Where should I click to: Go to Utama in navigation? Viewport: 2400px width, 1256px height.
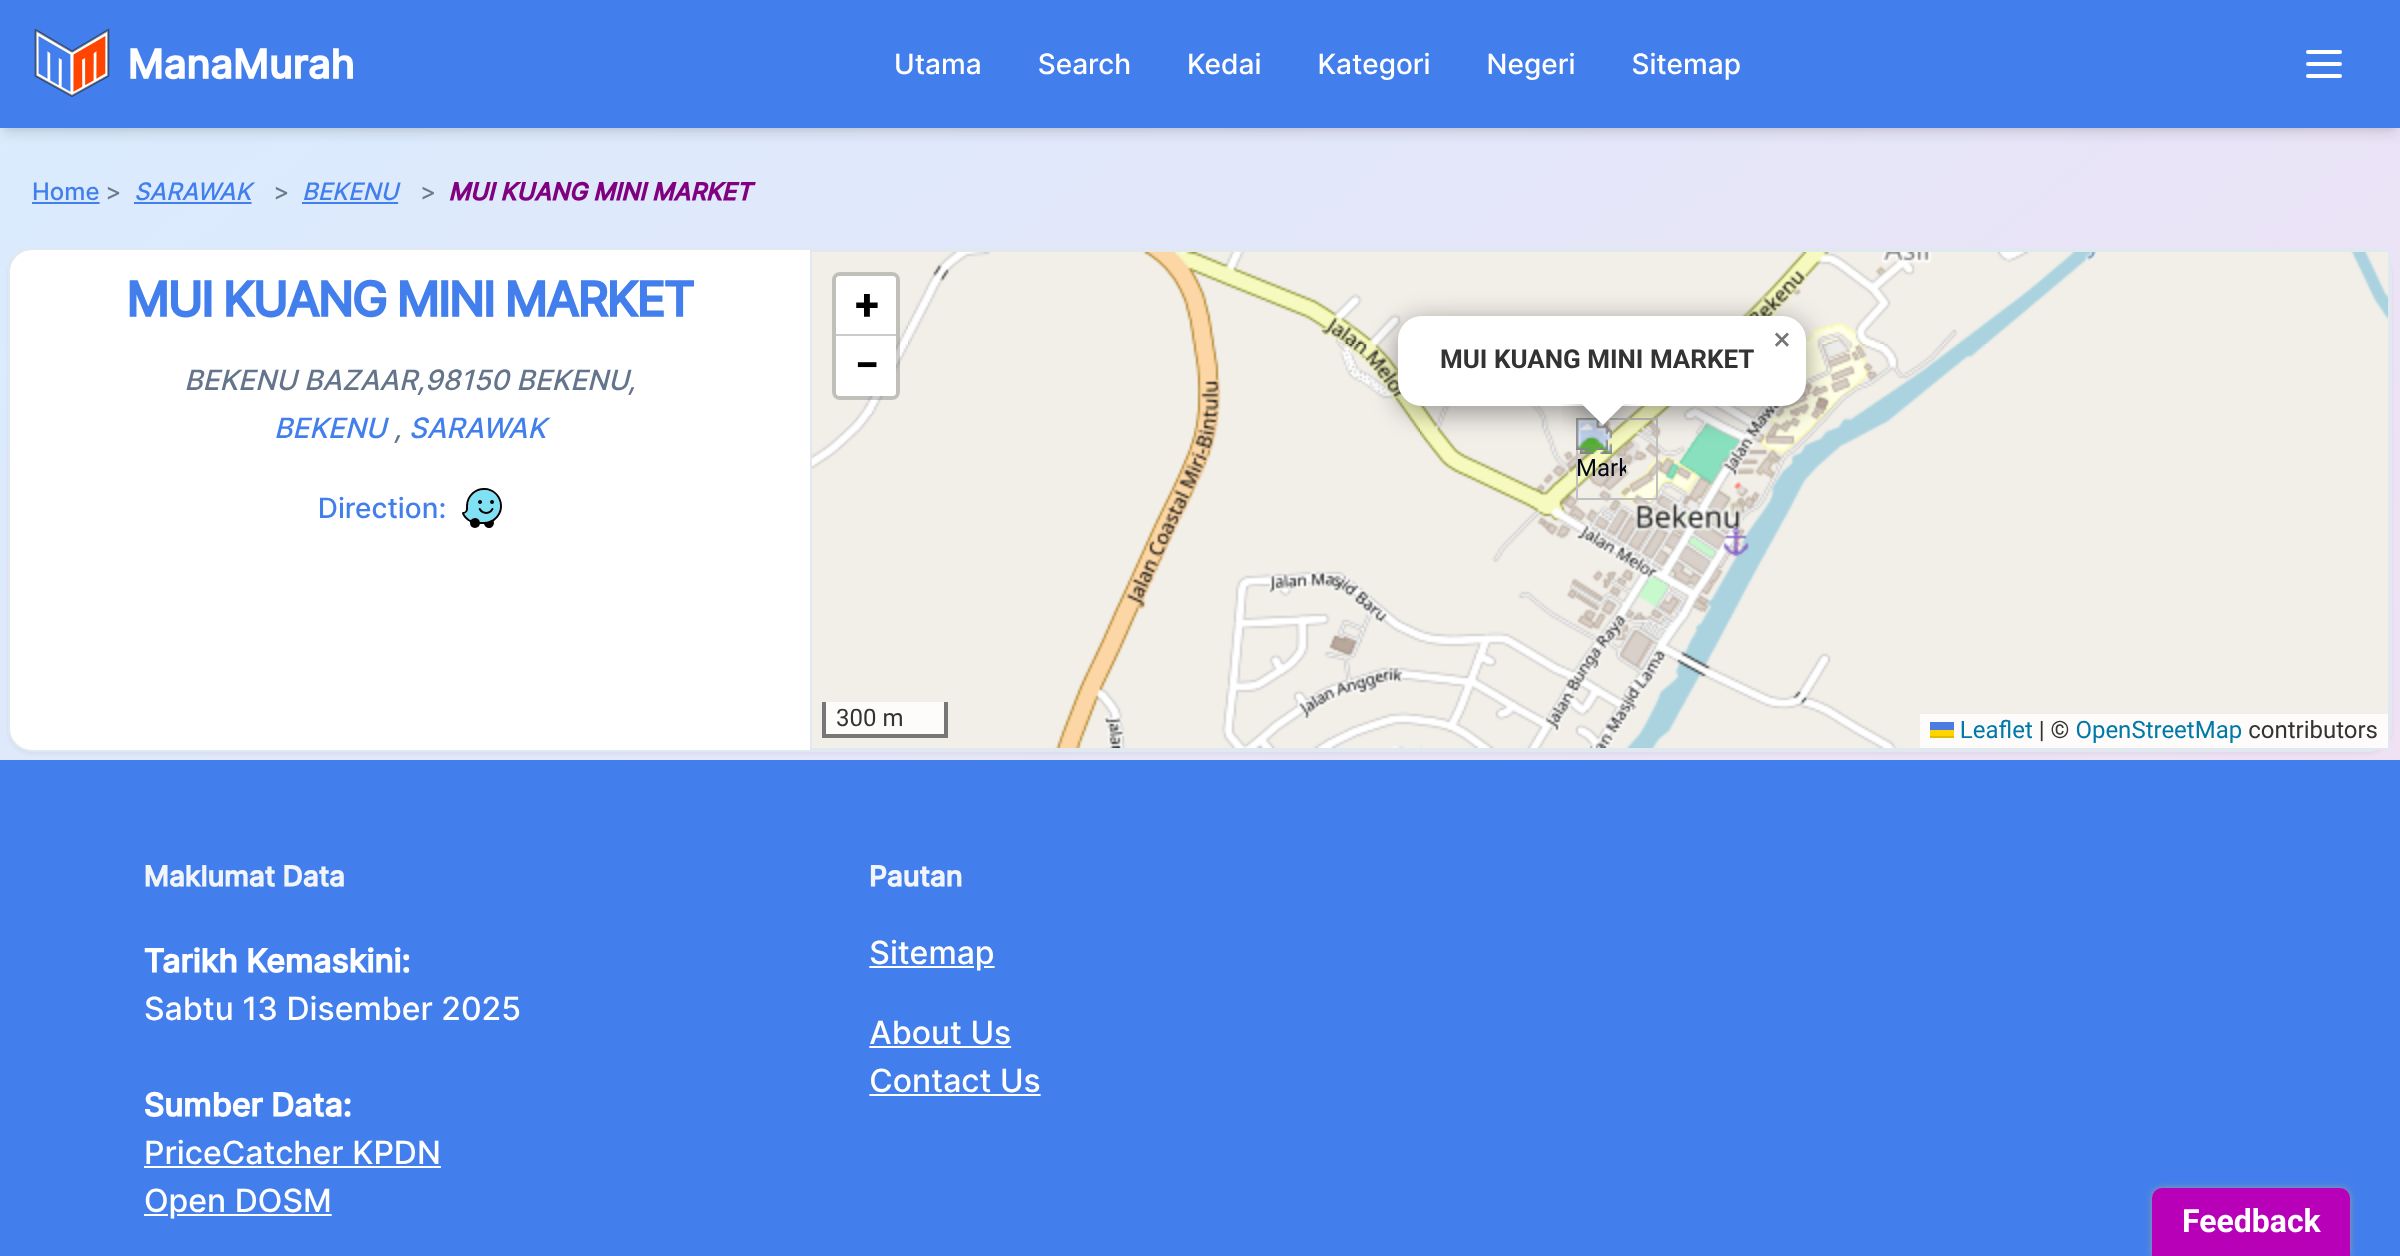pos(937,64)
